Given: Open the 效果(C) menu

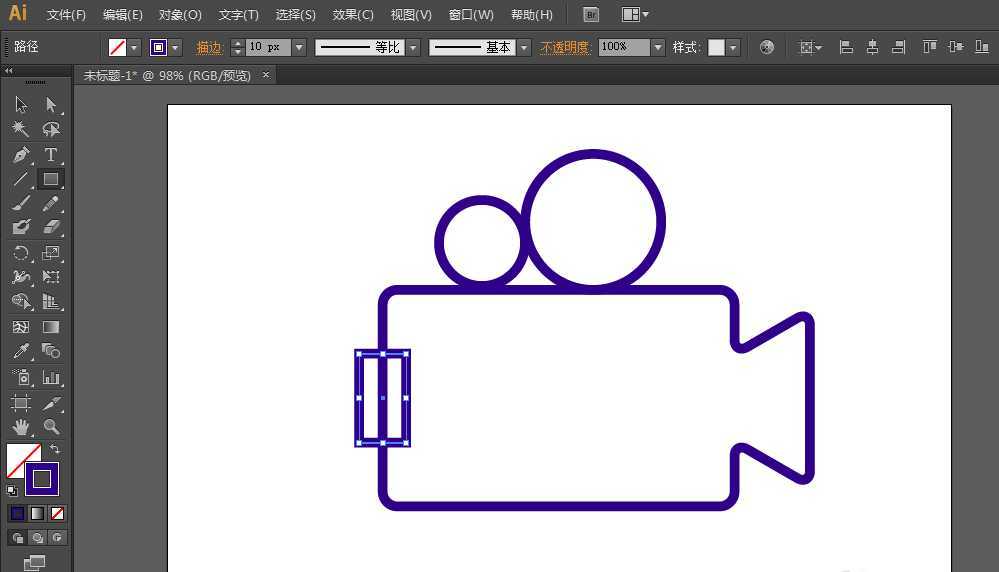Looking at the screenshot, I should (353, 15).
